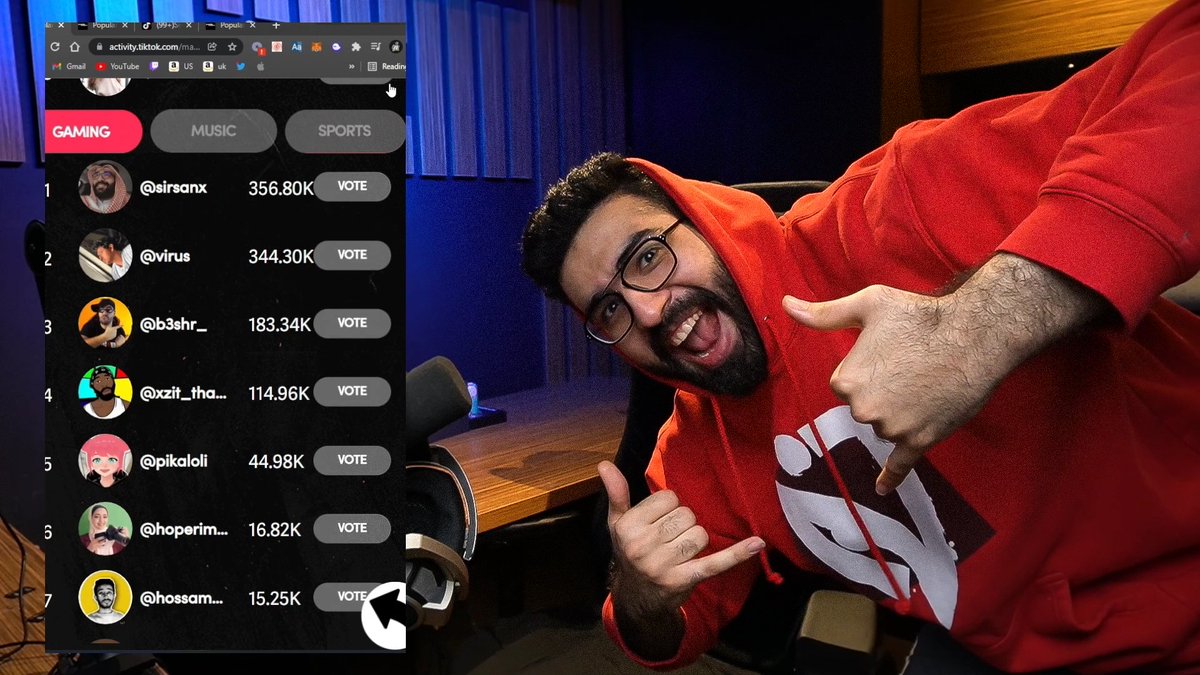1200x675 pixels.
Task: Click the @sirsanx username
Action: click(x=174, y=188)
